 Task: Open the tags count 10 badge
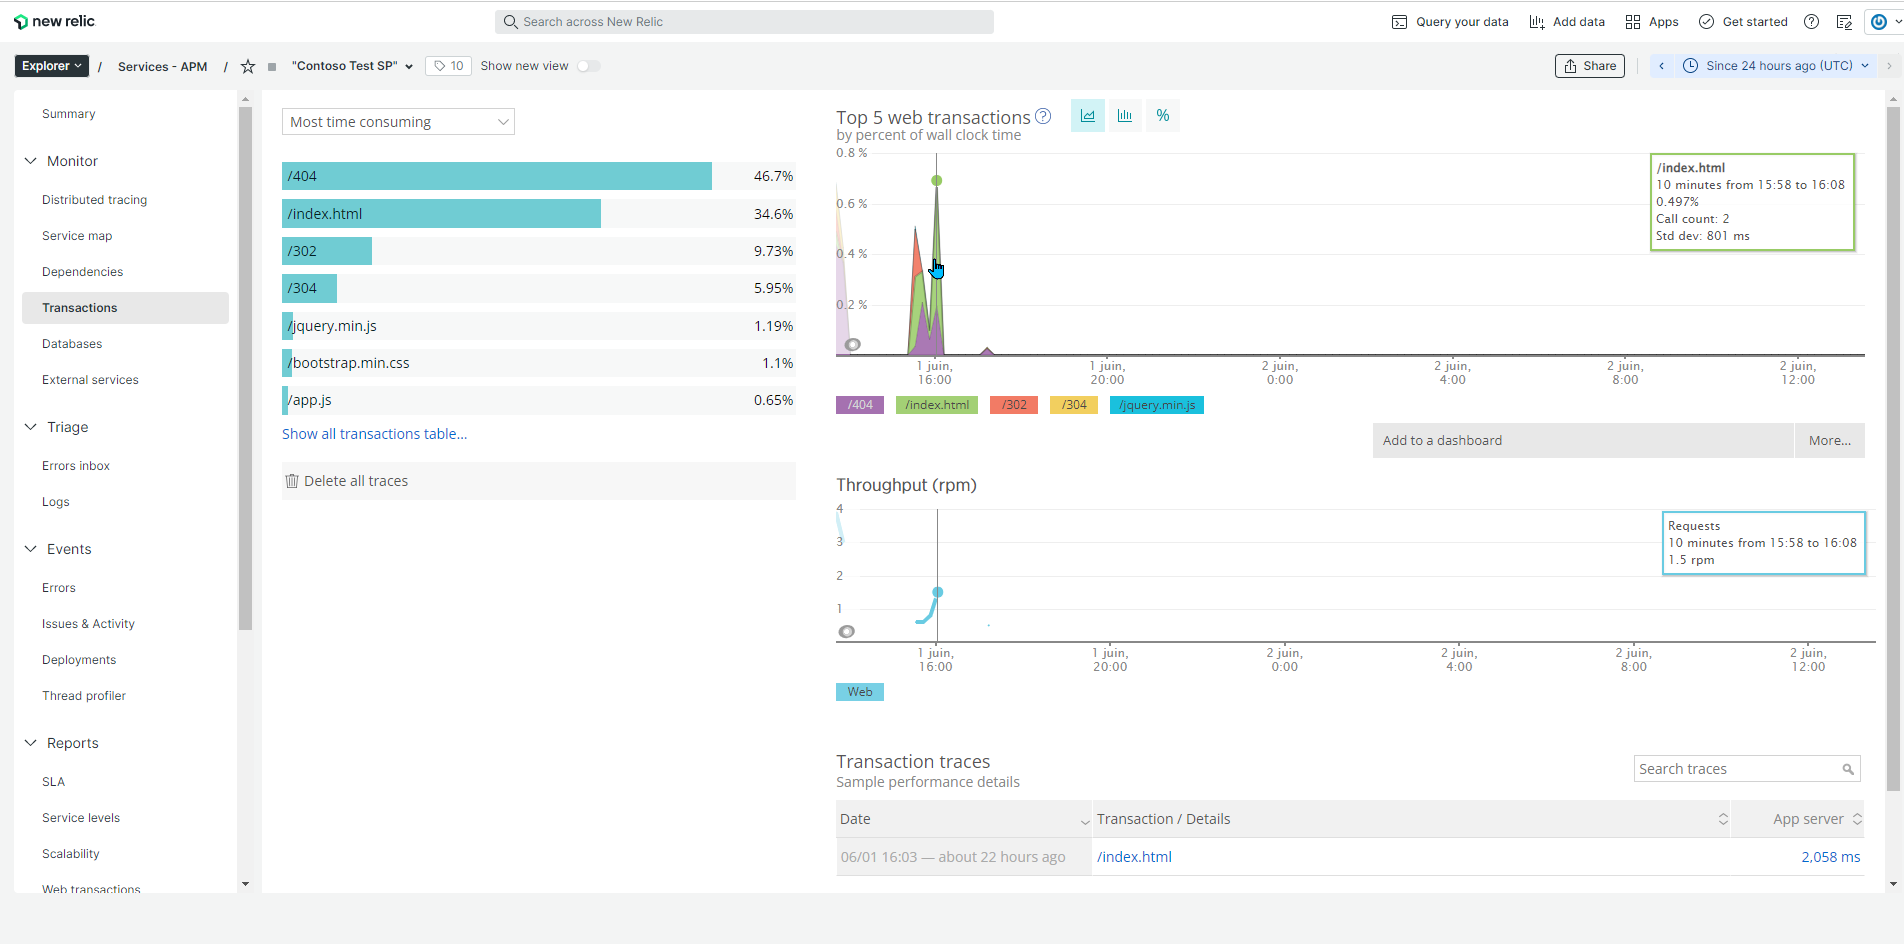coord(448,66)
